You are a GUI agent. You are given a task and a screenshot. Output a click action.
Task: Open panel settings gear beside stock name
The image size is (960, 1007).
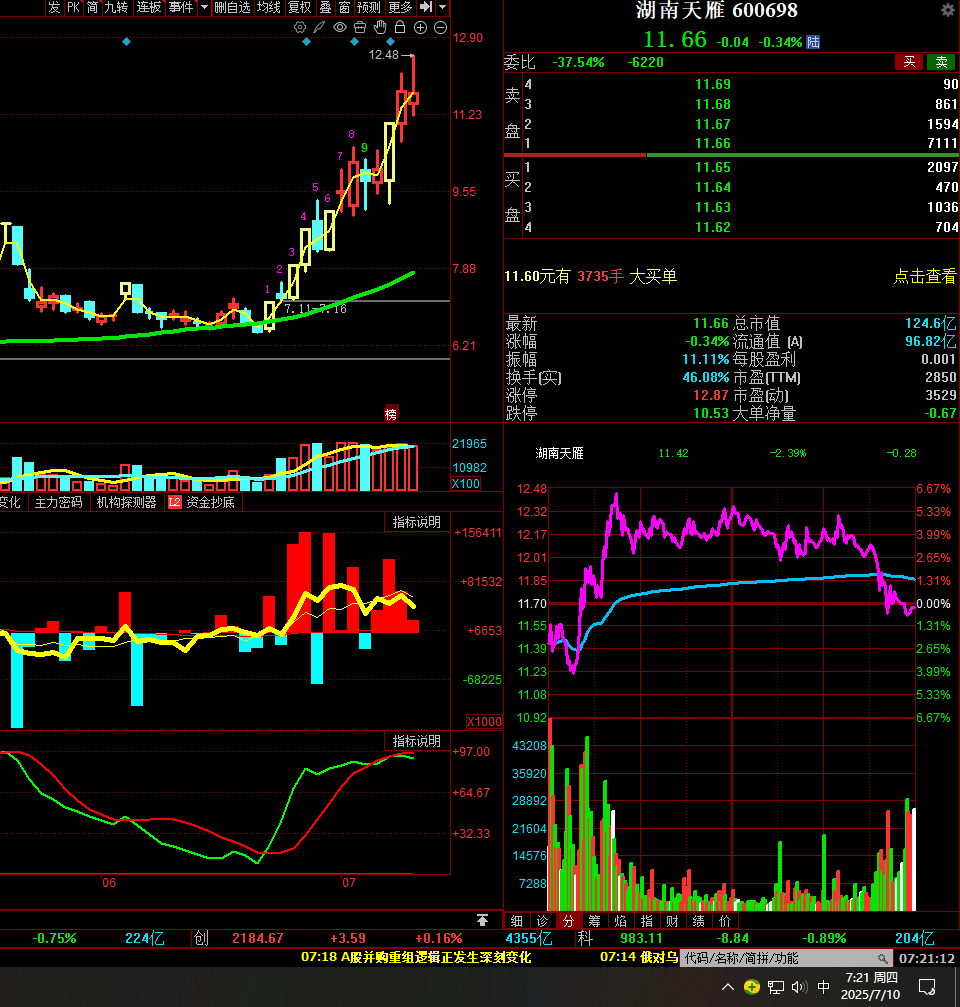[x=948, y=10]
